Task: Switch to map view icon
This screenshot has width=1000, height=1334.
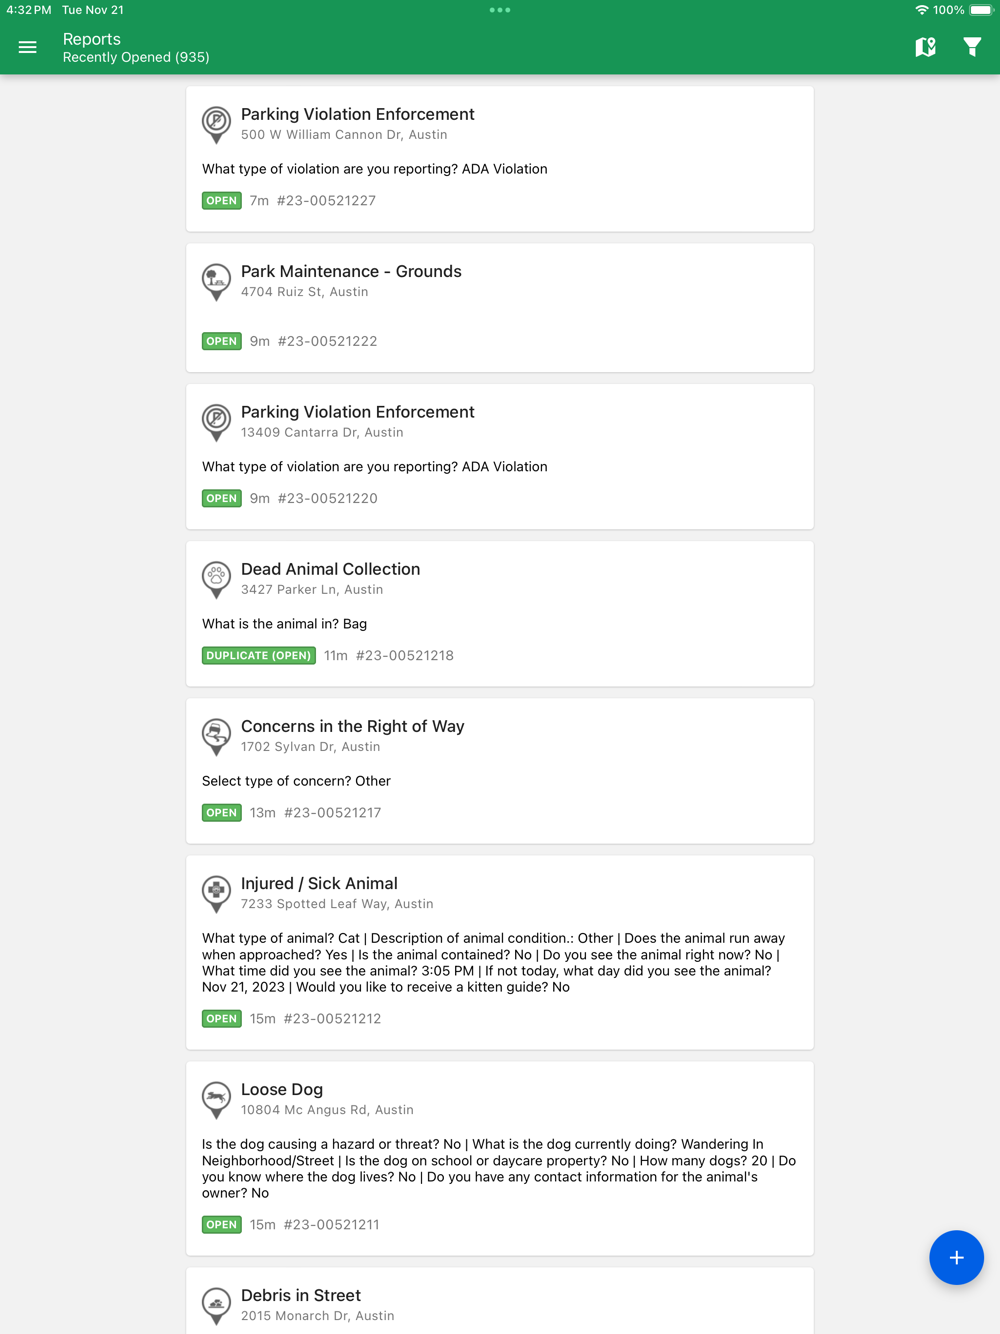Action: click(x=925, y=47)
